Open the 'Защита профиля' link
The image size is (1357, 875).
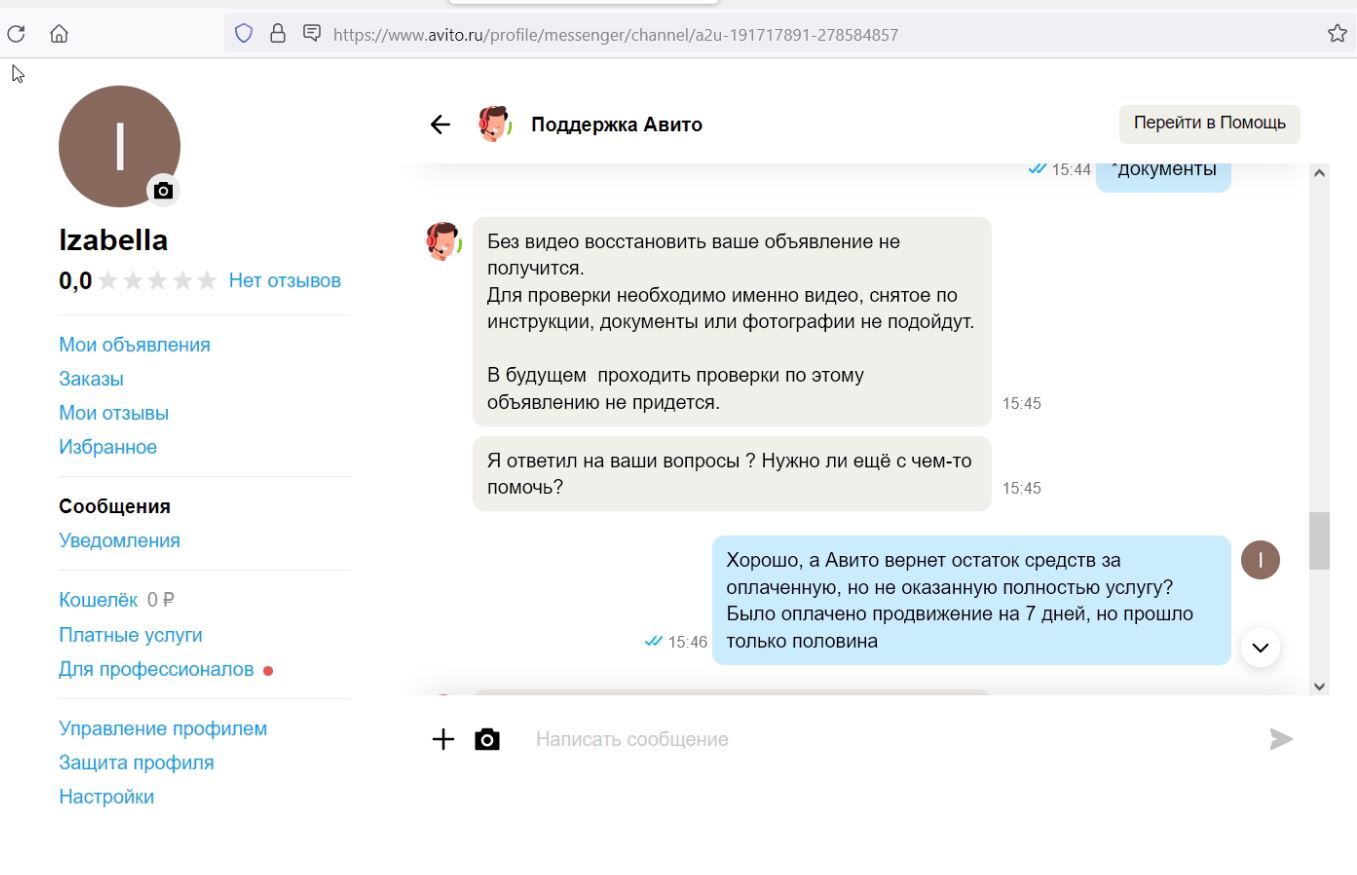point(136,763)
